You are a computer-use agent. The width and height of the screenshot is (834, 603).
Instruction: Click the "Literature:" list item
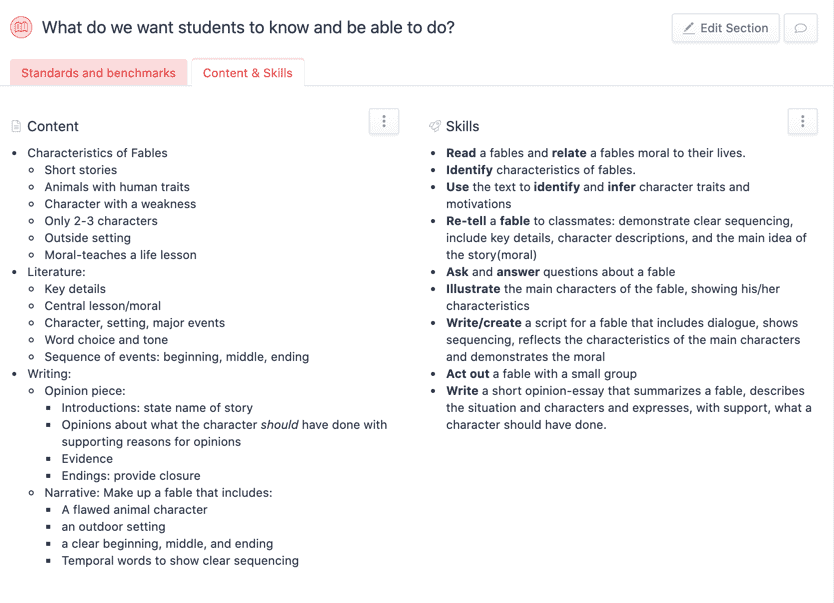[56, 272]
